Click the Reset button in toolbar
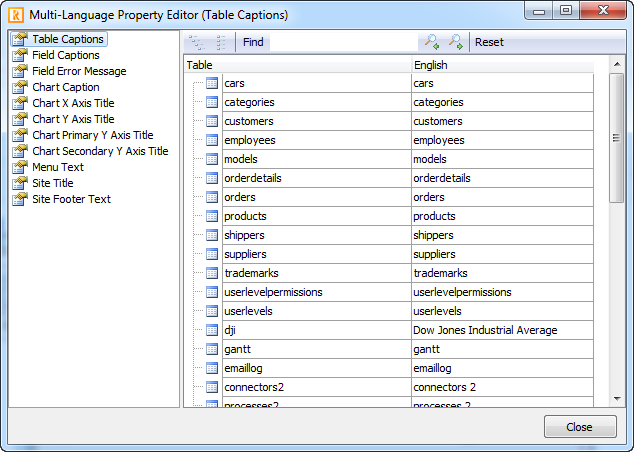Viewport: 634px width, 452px height. point(489,42)
